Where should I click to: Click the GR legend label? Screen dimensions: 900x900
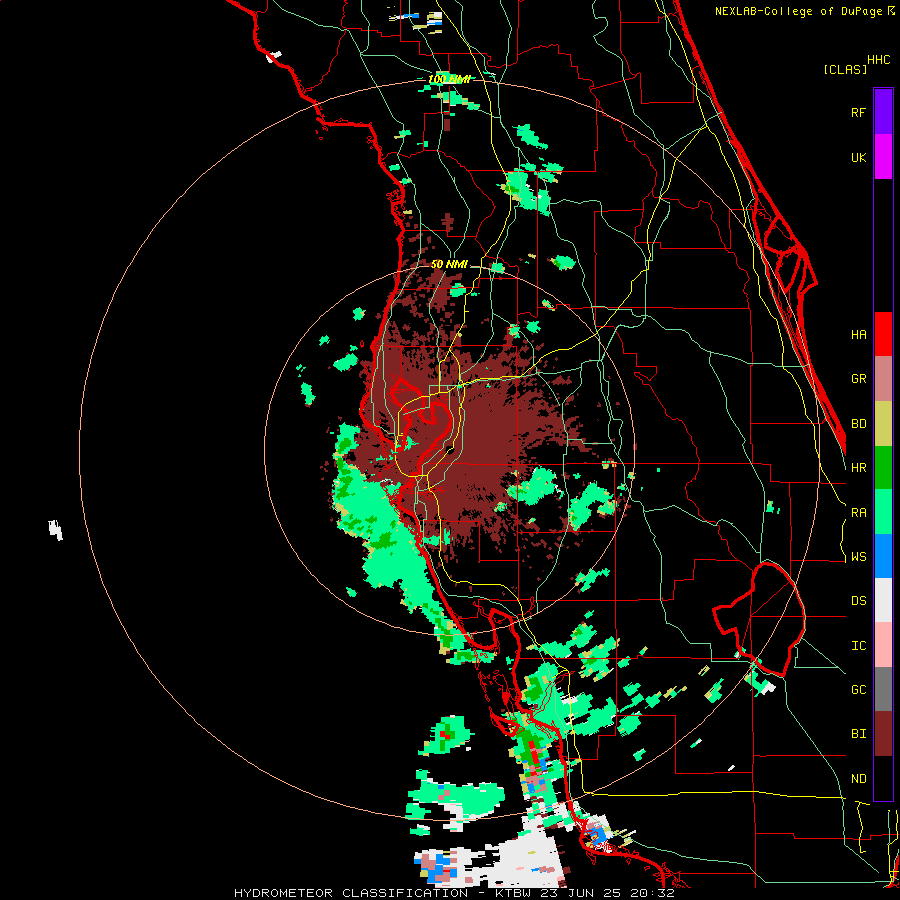coord(858,379)
